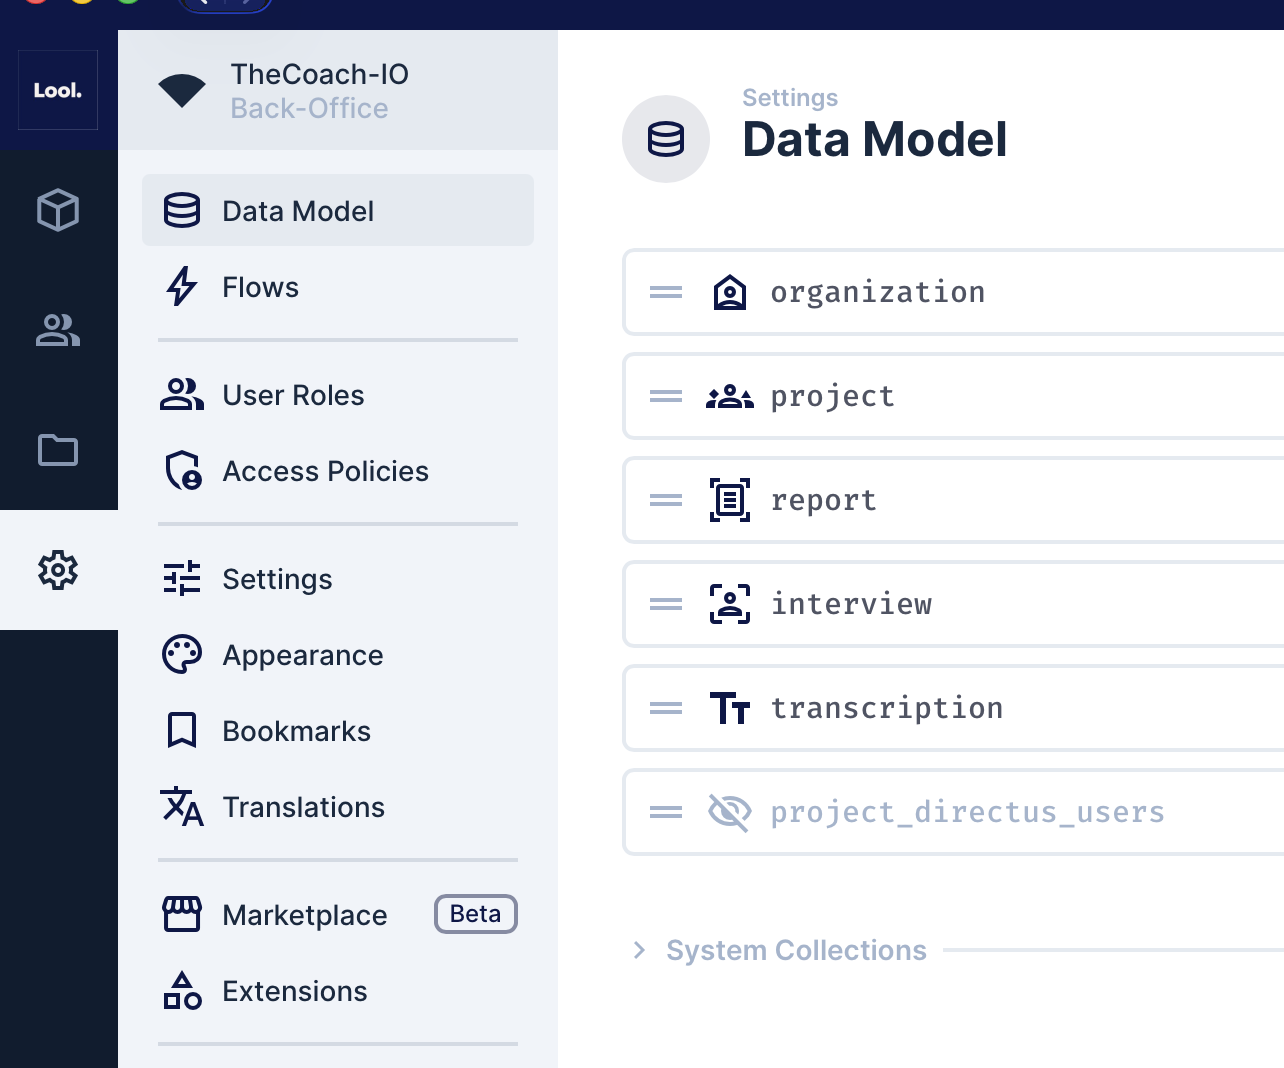Screen dimensions: 1284x1068
Task: Click the drag handle on the organization row
Action: 664,292
